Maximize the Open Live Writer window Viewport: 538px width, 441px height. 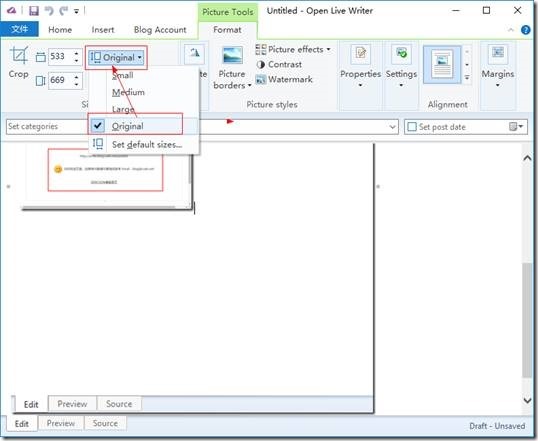[486, 11]
